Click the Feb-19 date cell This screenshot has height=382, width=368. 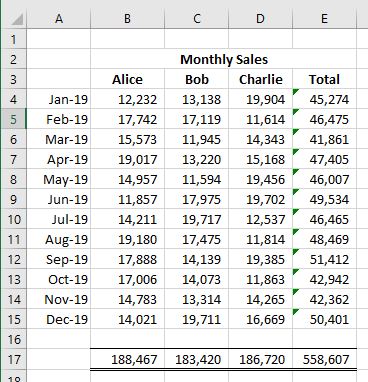(x=59, y=119)
